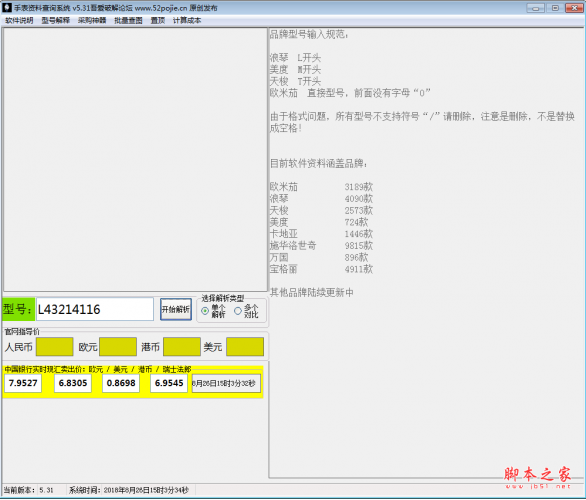
Task: Open the 计算成本 menu
Action: click(187, 21)
